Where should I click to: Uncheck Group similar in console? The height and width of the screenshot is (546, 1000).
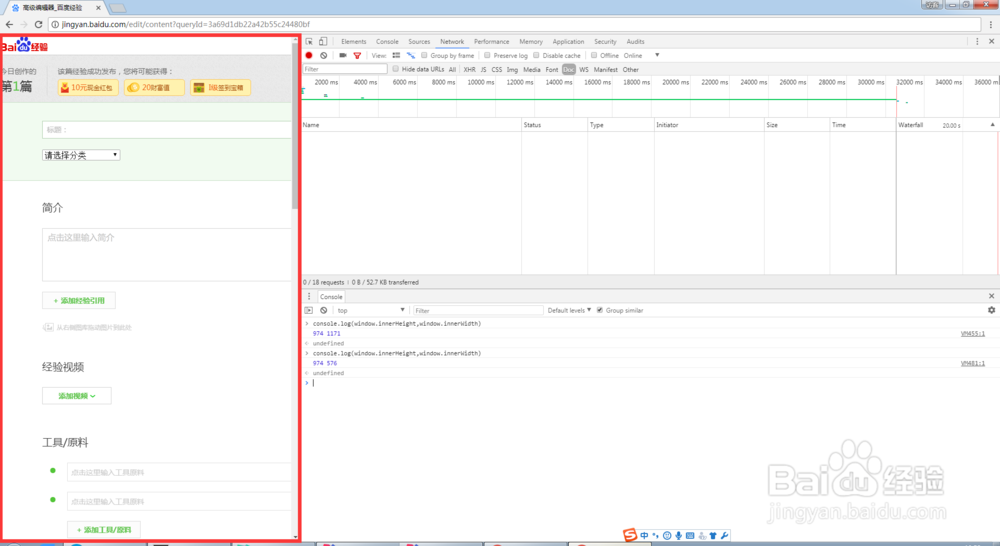click(x=599, y=310)
